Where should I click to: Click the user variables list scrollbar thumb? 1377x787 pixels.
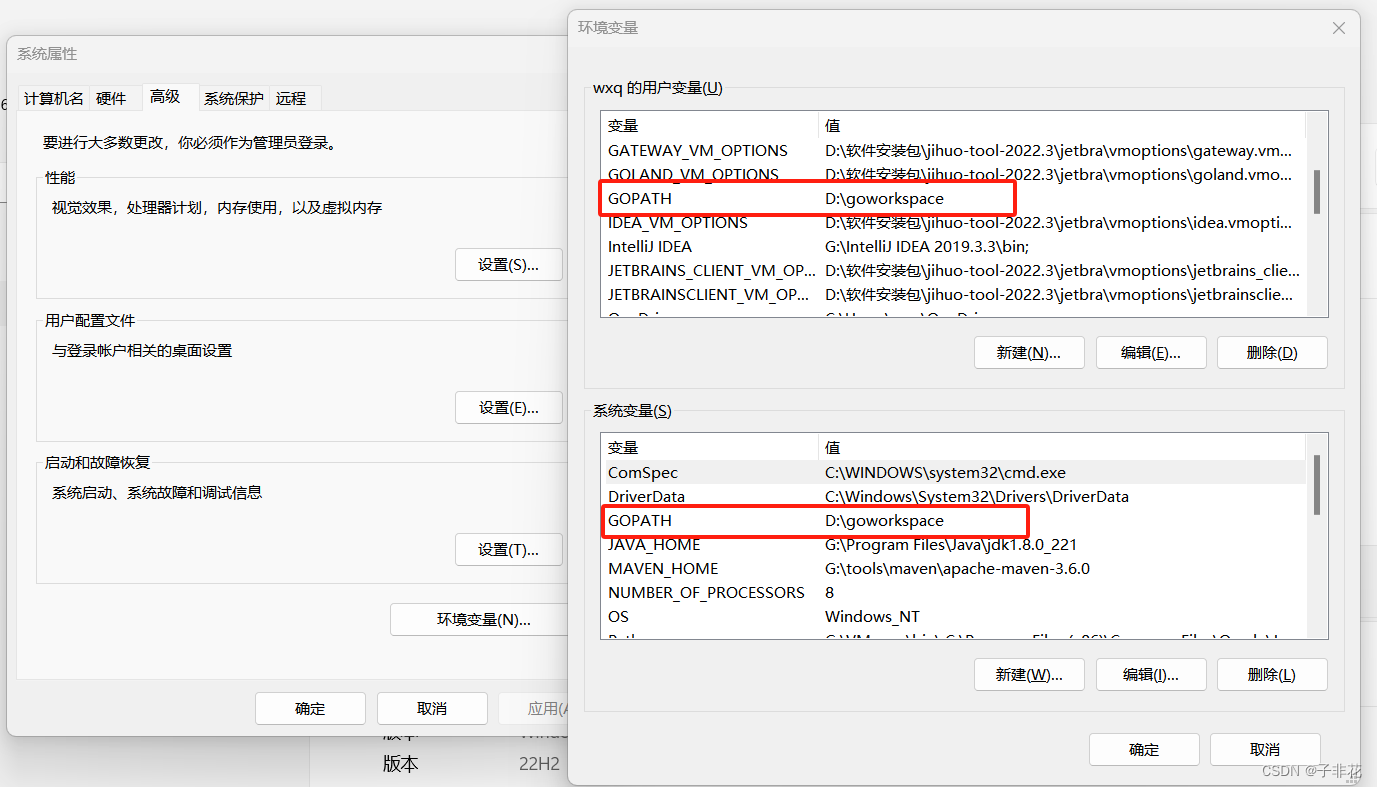click(1317, 191)
